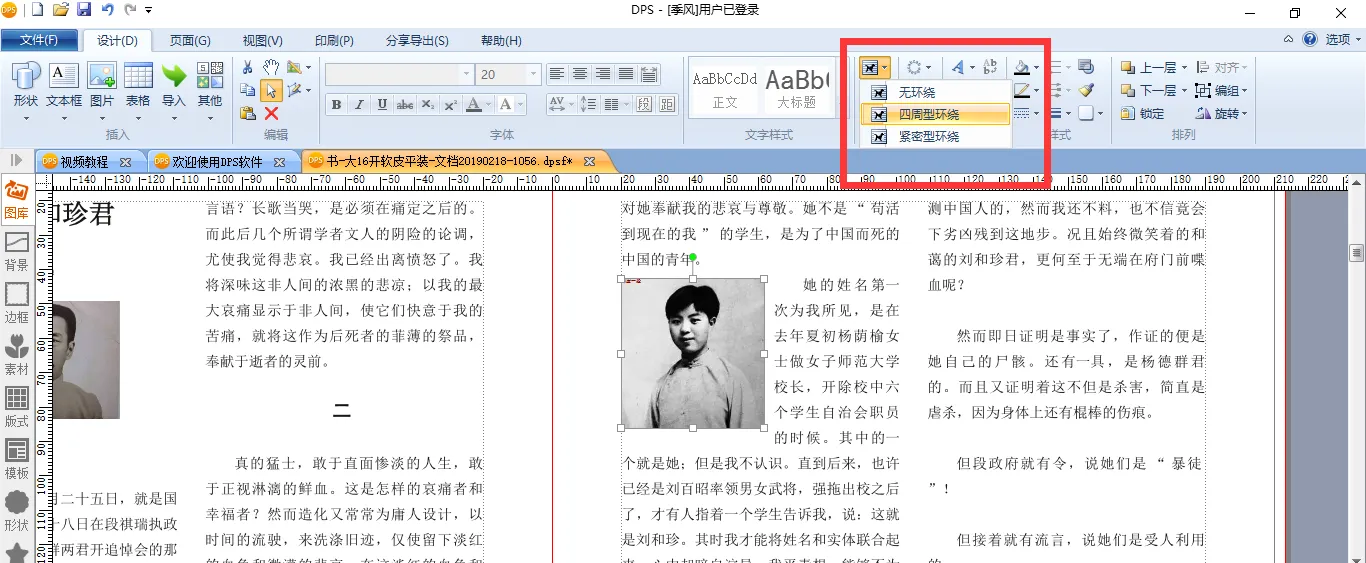Toggle italic text formatting
Viewport: 1366px width, 563px height.
[359, 105]
